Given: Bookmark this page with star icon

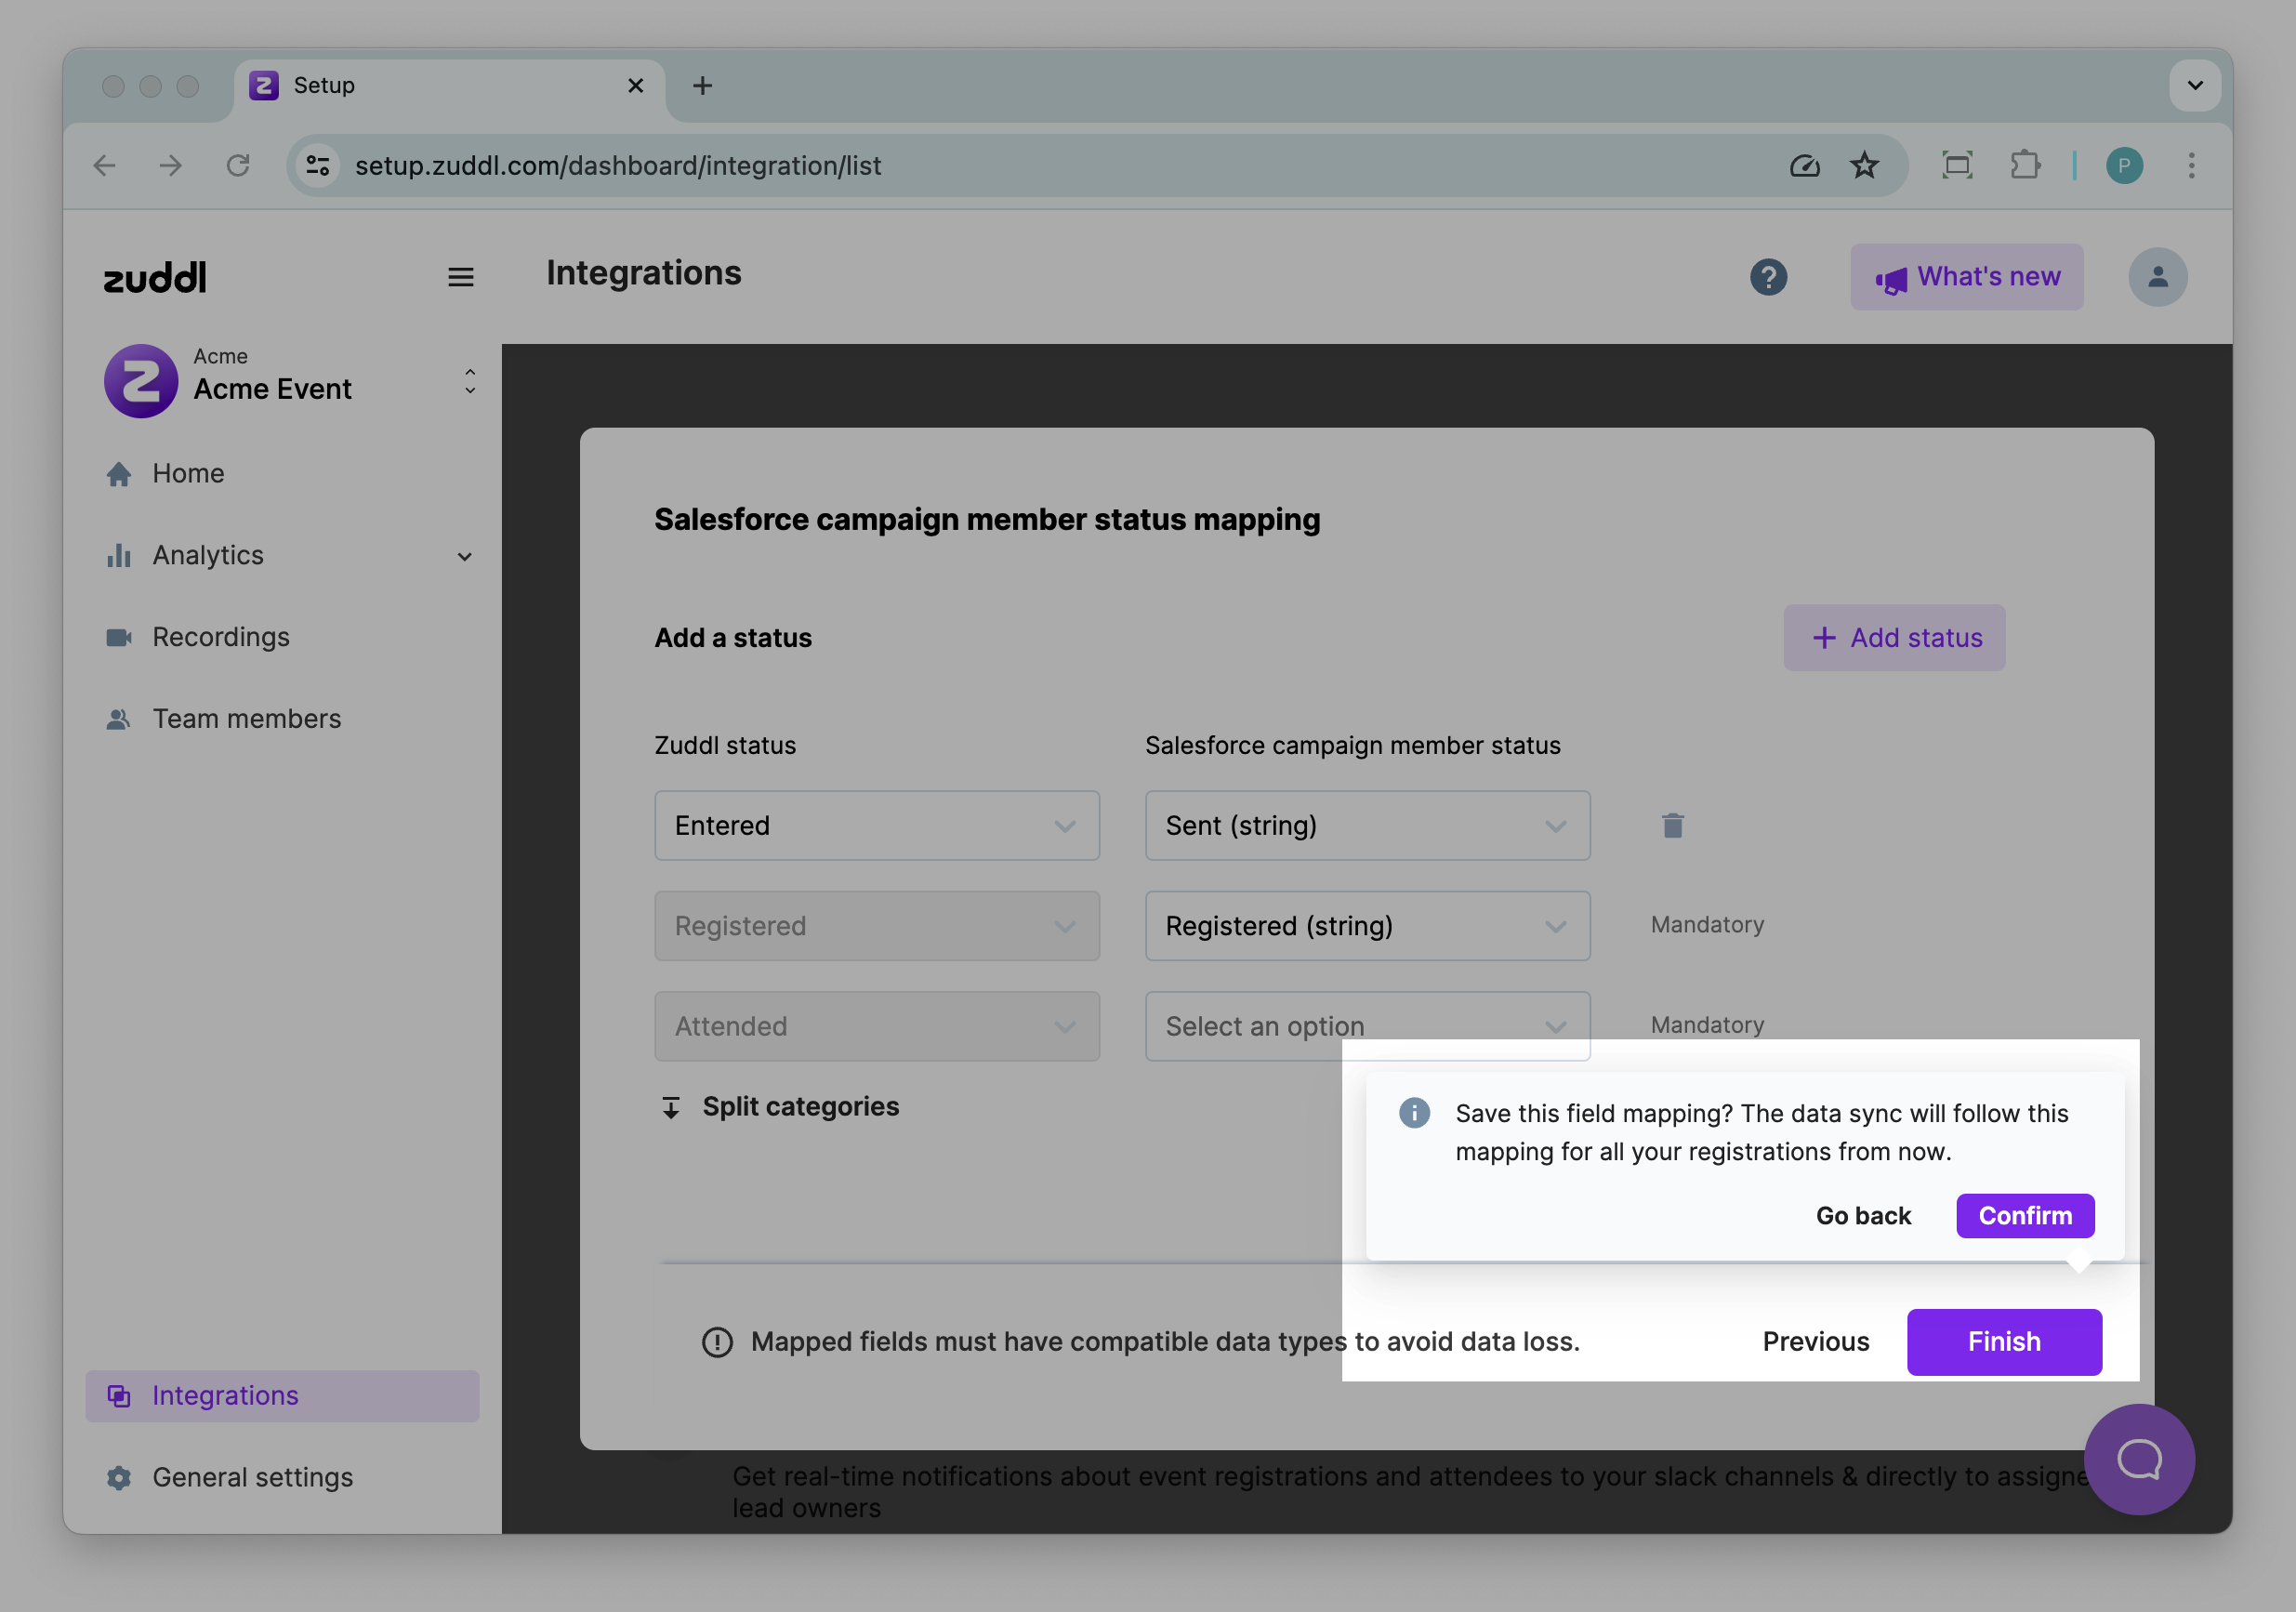Looking at the screenshot, I should [1864, 166].
